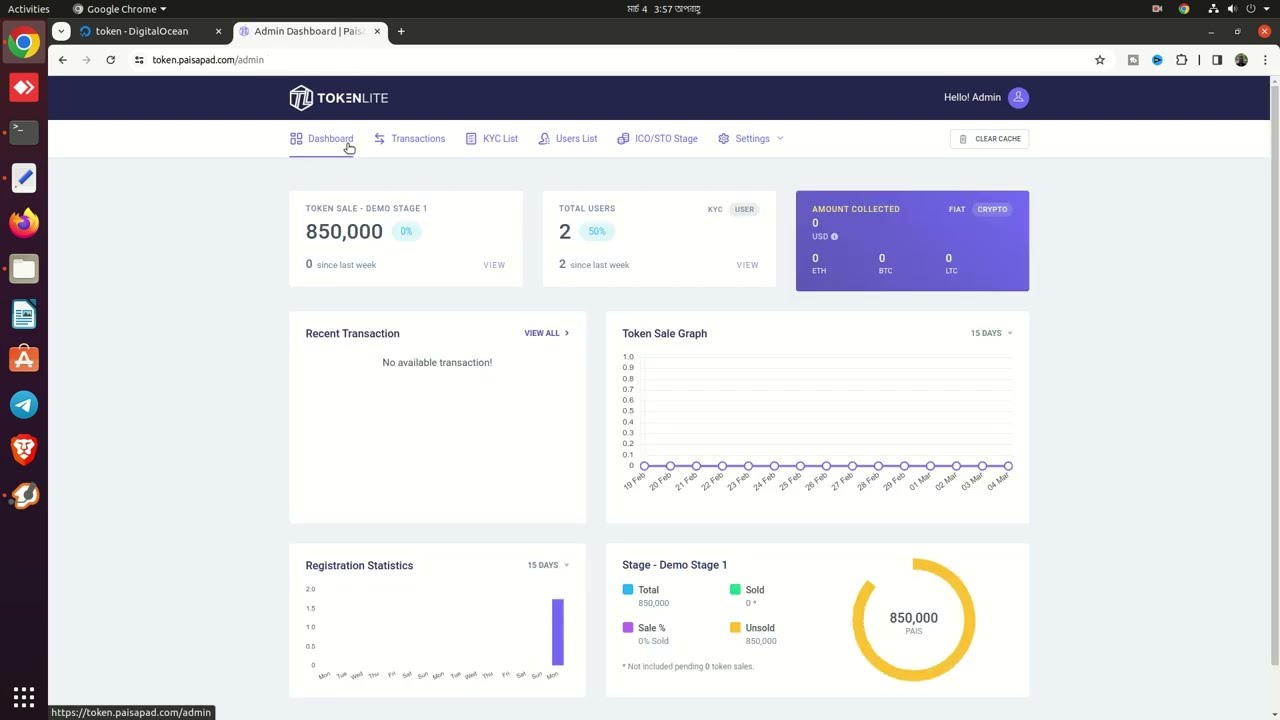This screenshot has height=720, width=1280.
Task: Toggle Chrome side panel icon
Action: [x=1217, y=60]
